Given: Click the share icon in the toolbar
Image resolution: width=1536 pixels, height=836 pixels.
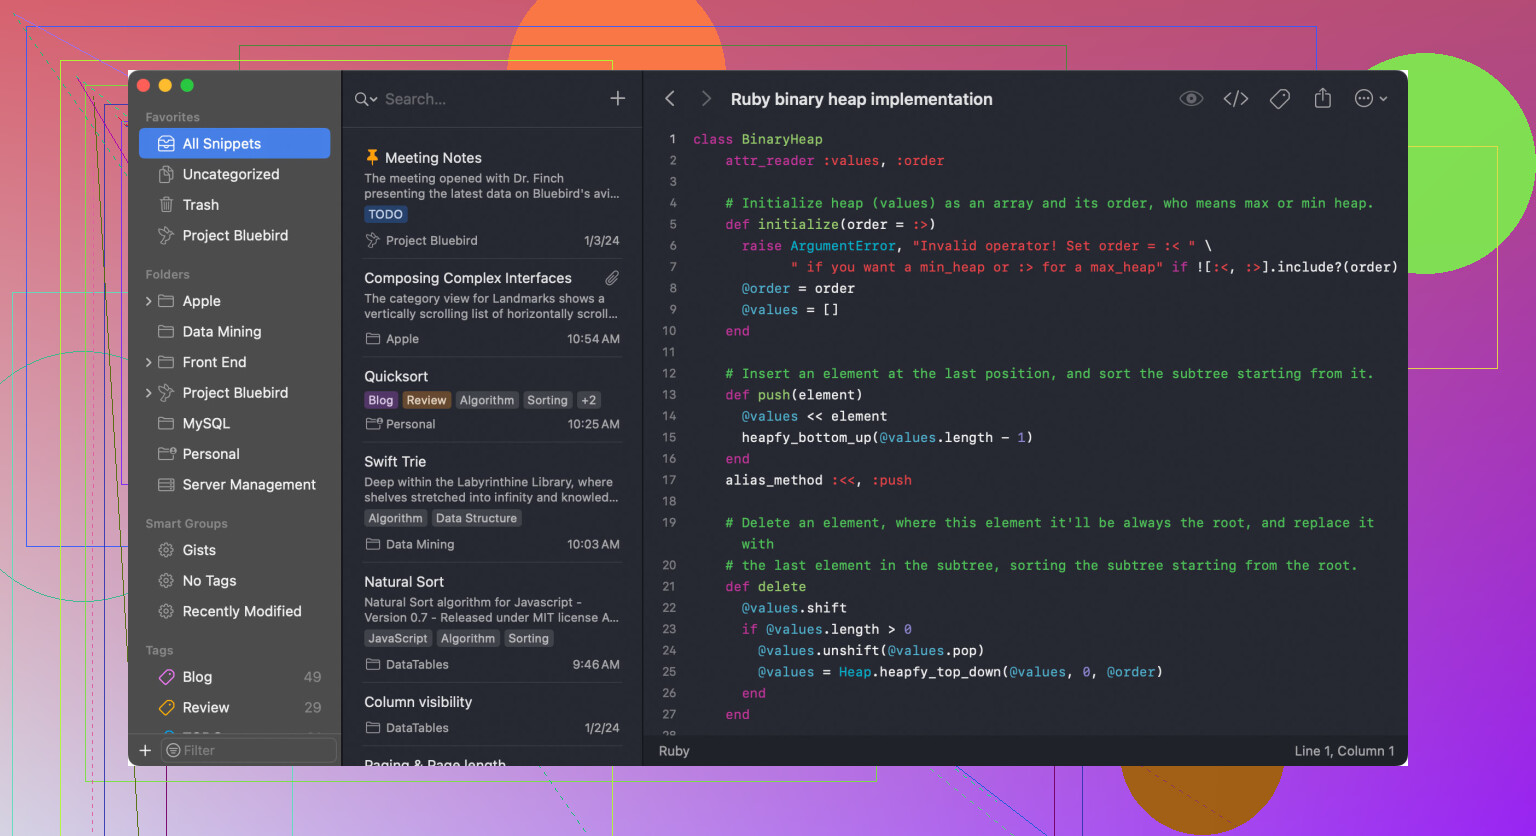Looking at the screenshot, I should click(1322, 98).
